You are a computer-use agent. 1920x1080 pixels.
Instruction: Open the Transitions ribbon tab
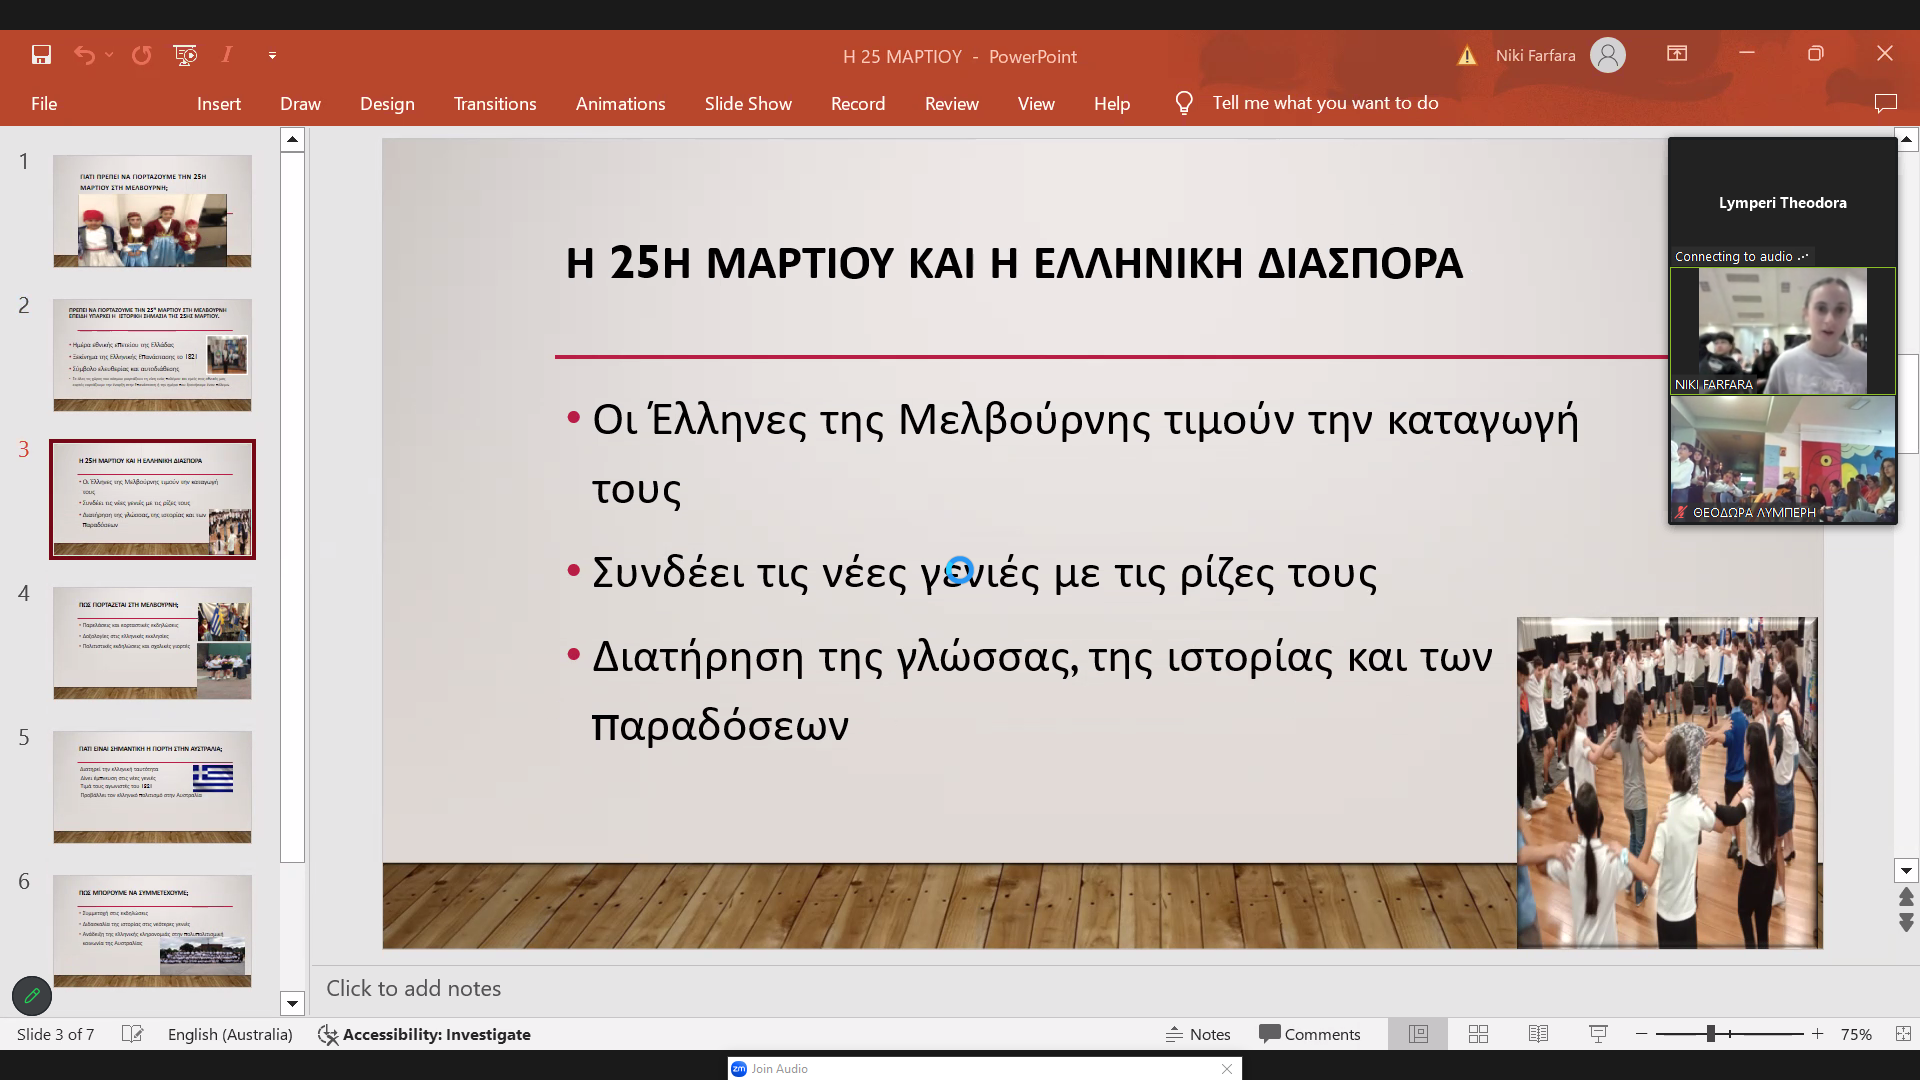(494, 103)
